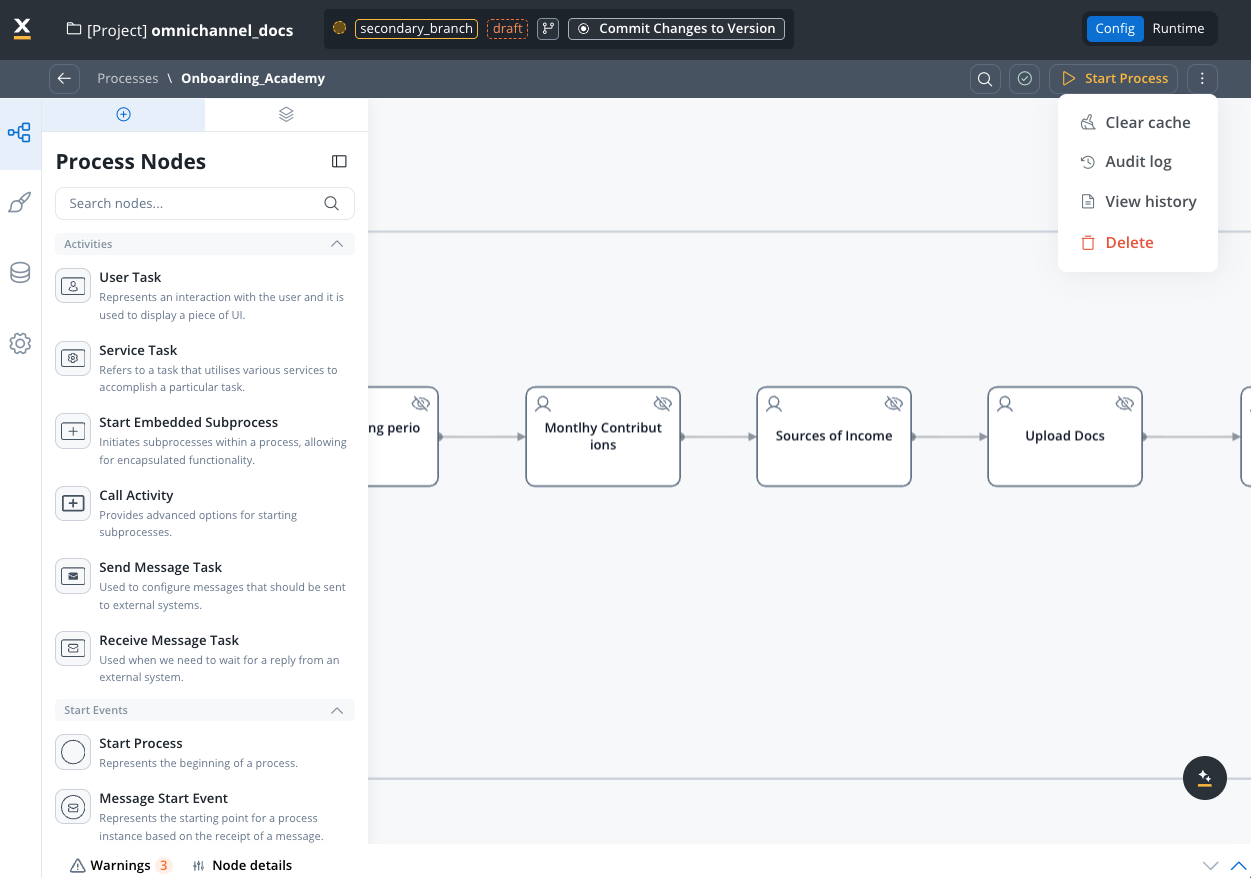Viewport: 1251px width, 878px height.
Task: Click the Start Process button
Action: (x=1114, y=79)
